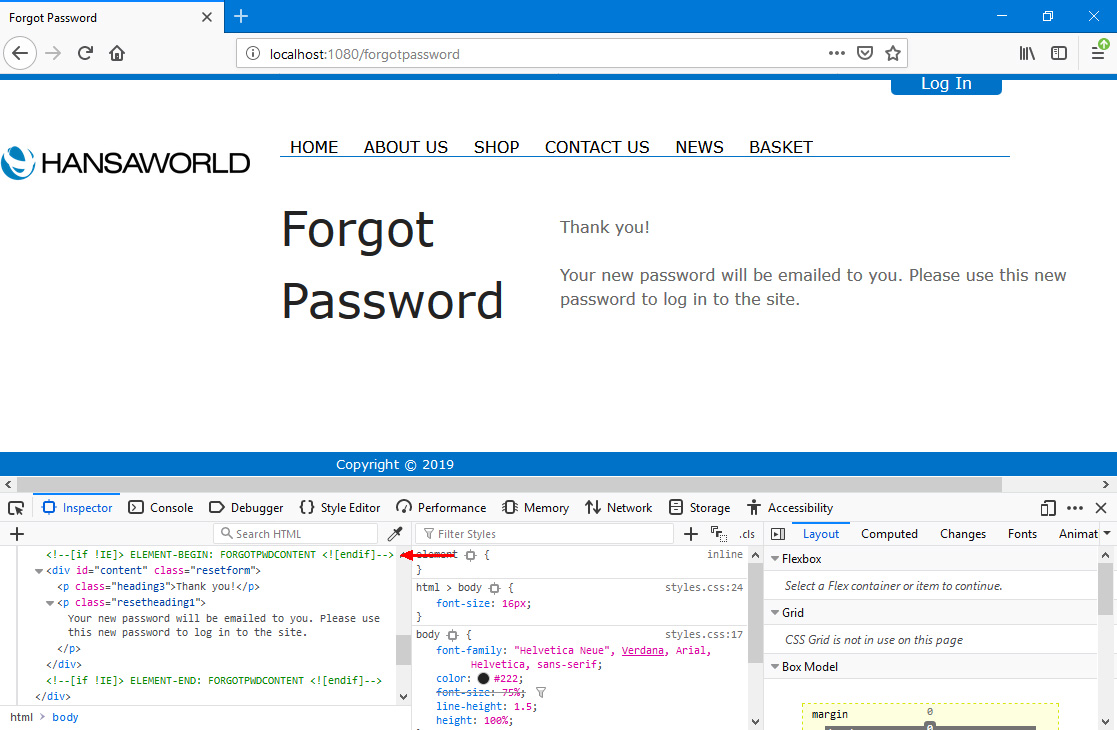
Task: Click the HansaWorld logo
Action: pyautogui.click(x=125, y=163)
